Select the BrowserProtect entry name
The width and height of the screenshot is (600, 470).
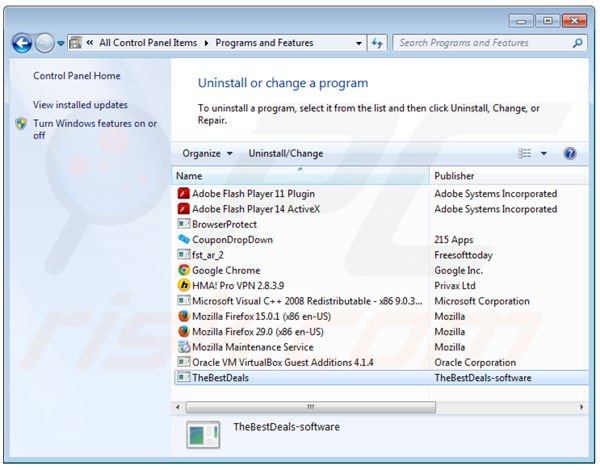[224, 224]
